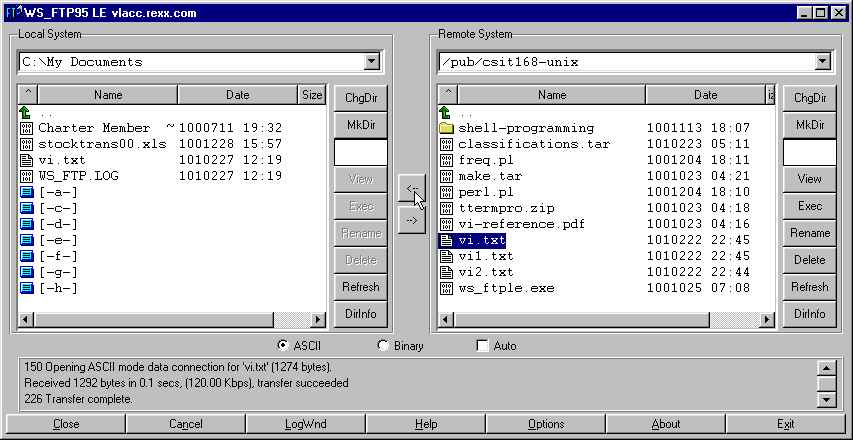Sort local list by Name column
The width and height of the screenshot is (853, 440).
click(x=108, y=95)
